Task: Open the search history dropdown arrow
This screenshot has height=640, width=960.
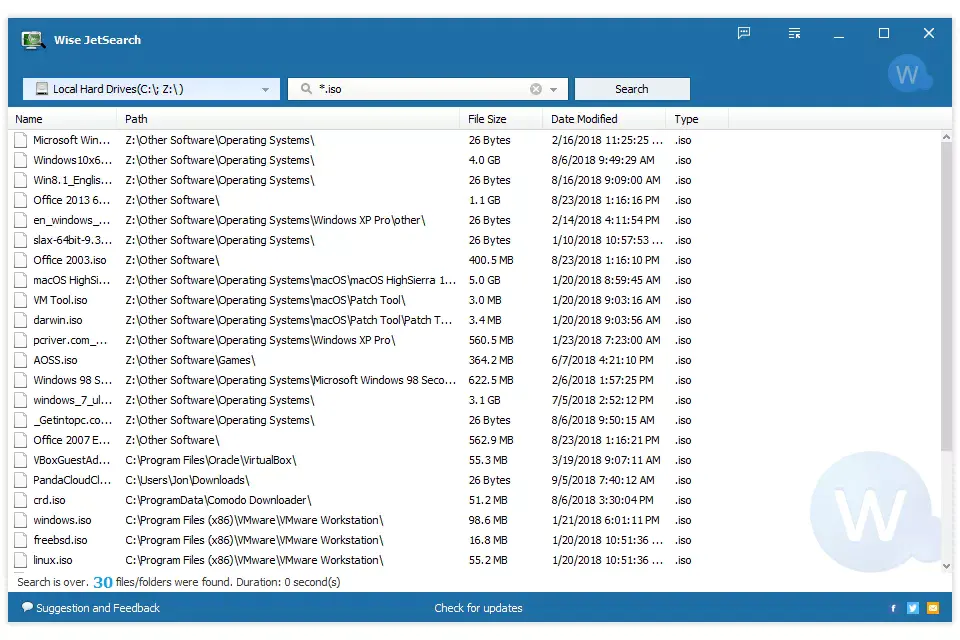Action: point(553,89)
